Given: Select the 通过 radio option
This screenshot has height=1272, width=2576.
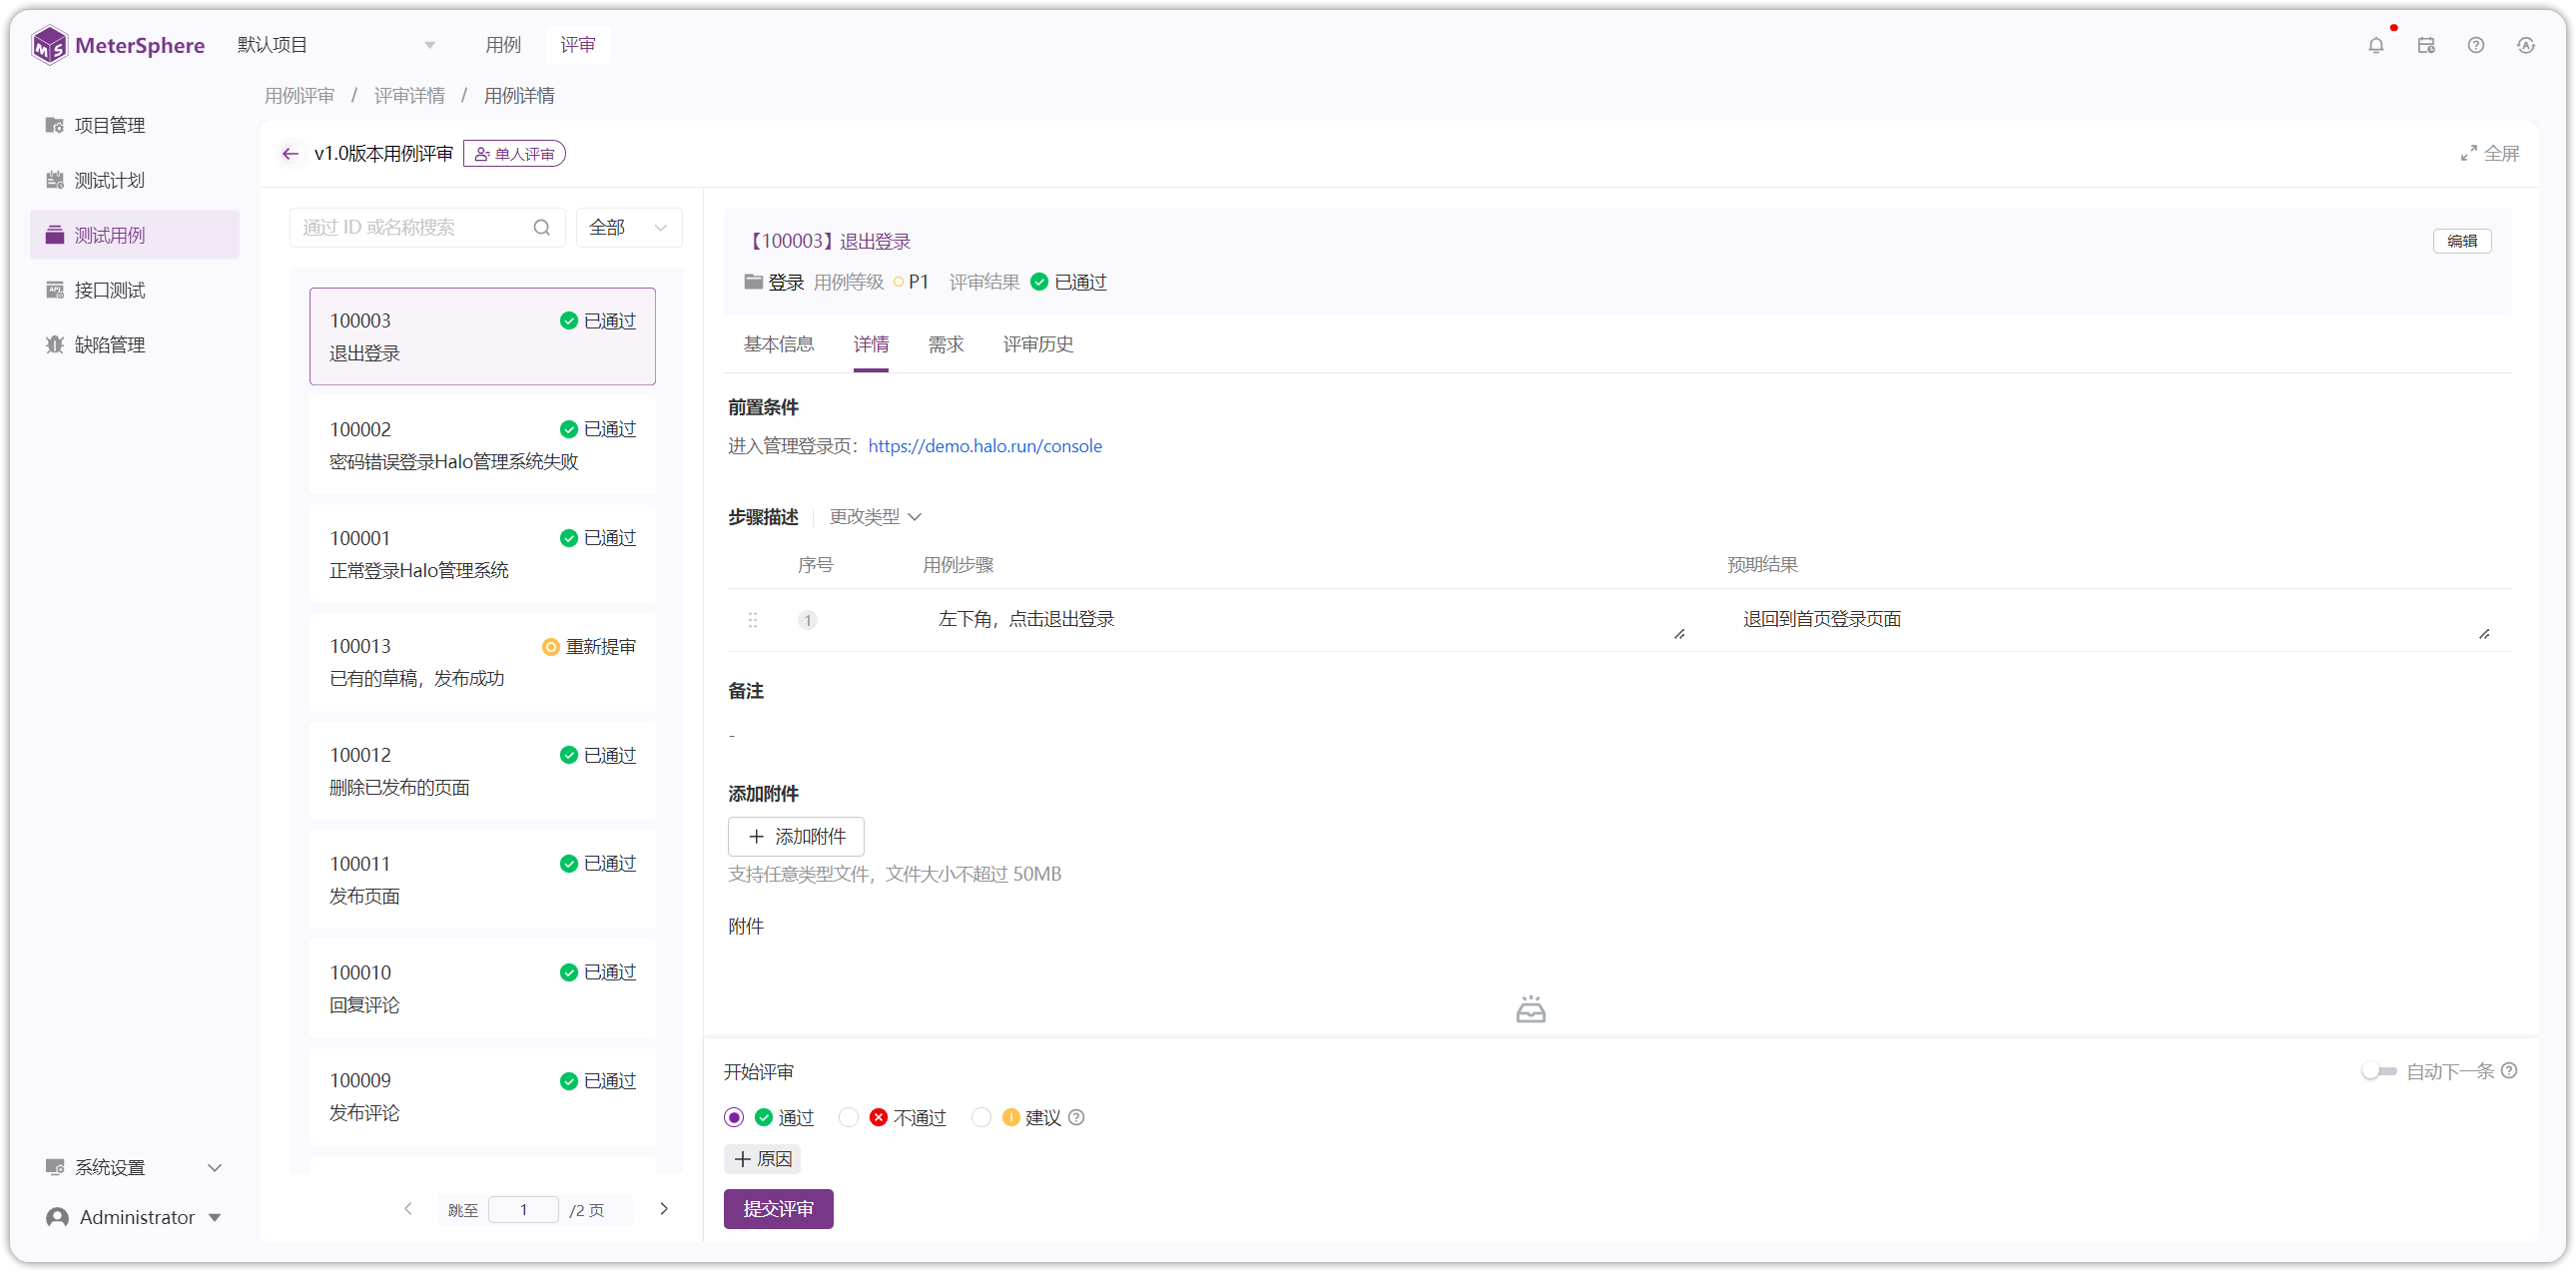Looking at the screenshot, I should coord(734,1117).
